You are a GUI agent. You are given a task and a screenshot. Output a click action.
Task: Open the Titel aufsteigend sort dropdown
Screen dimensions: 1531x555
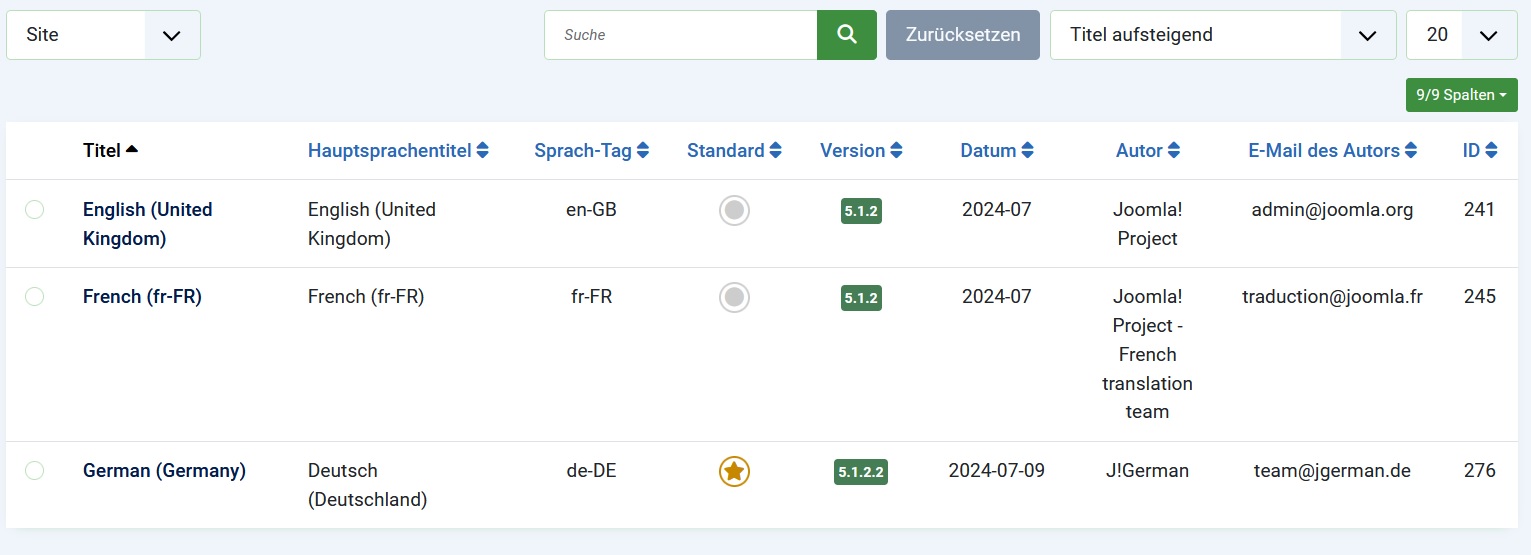pyautogui.click(x=1223, y=35)
